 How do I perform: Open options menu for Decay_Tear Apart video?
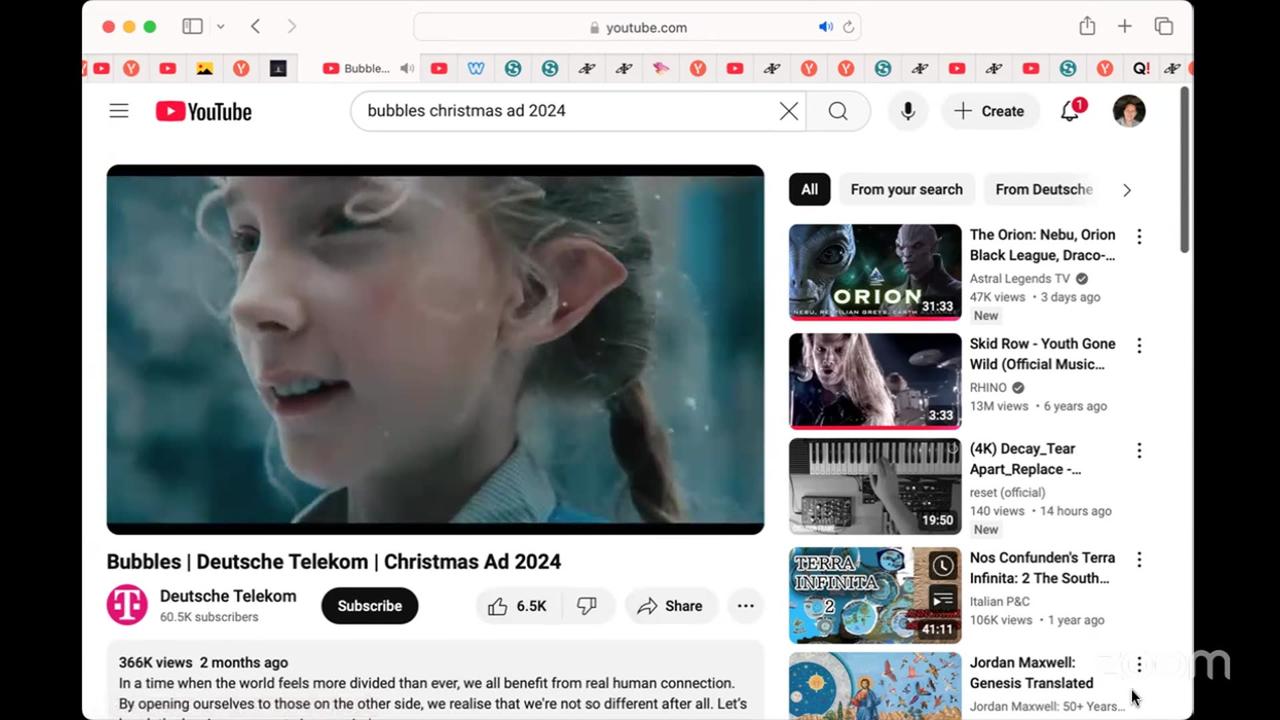[1139, 450]
